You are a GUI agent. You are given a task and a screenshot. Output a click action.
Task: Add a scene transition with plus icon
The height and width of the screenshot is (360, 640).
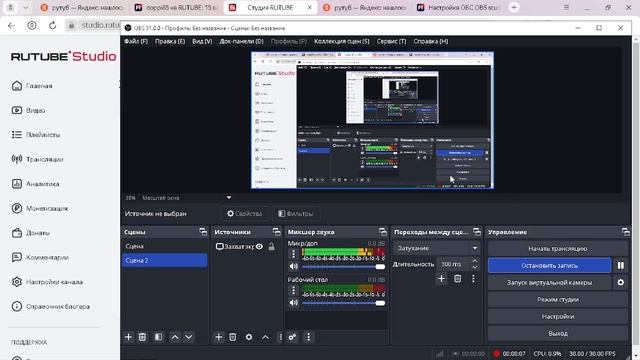coord(441,279)
